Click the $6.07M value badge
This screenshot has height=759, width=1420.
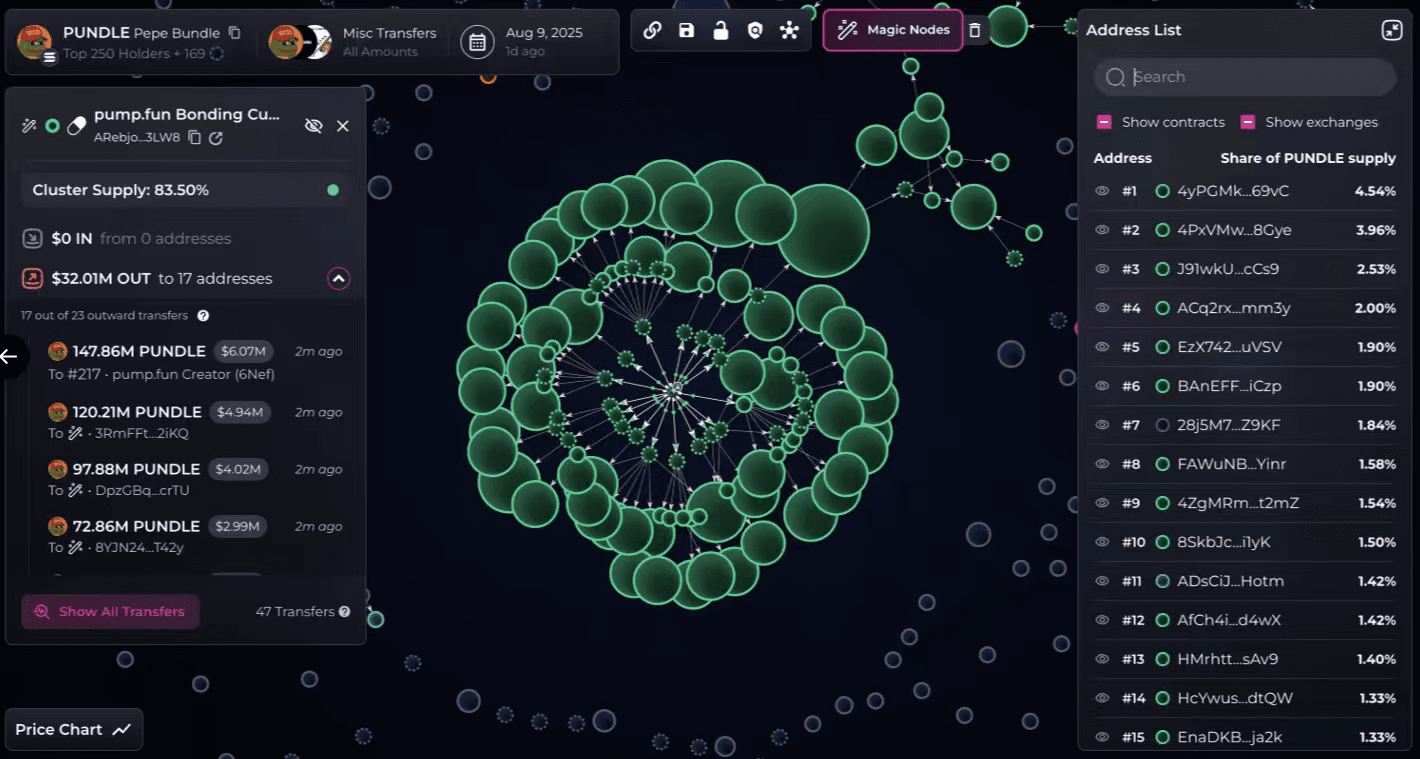pyautogui.click(x=243, y=351)
